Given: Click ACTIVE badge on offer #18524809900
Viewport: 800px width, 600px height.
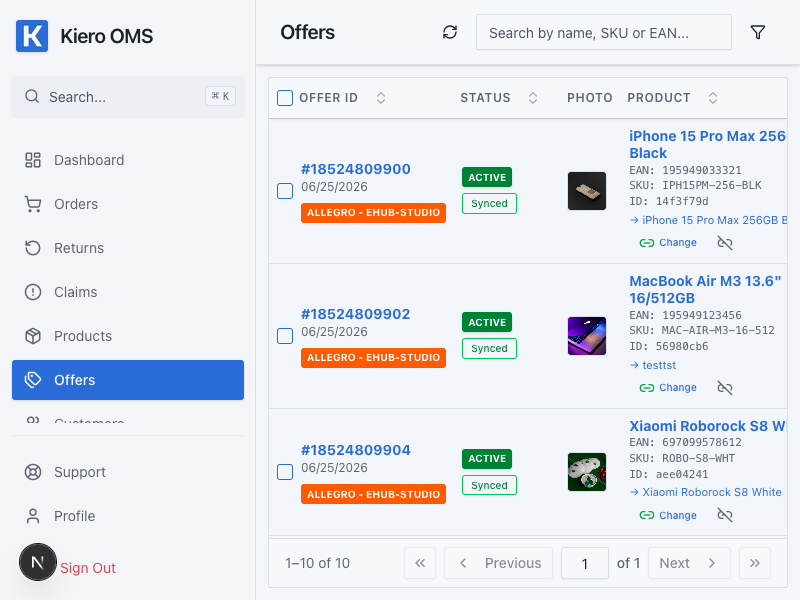Looking at the screenshot, I should (x=487, y=178).
